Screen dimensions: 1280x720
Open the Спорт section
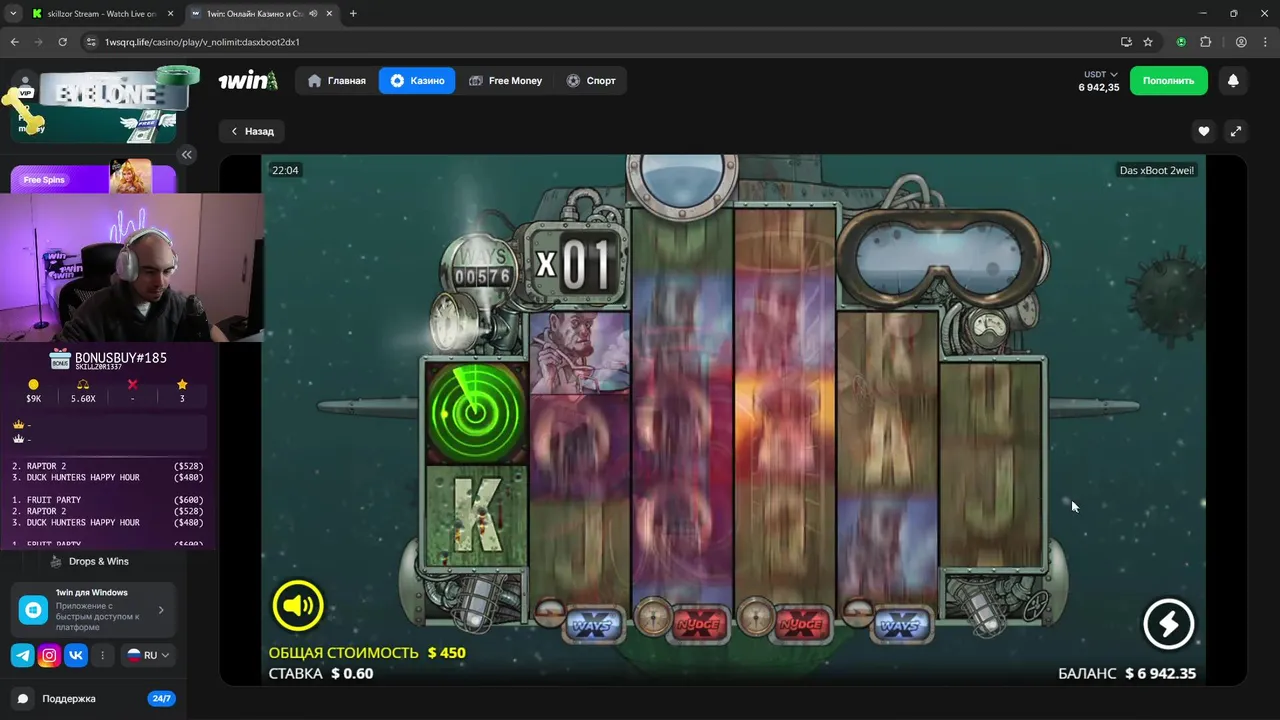point(590,81)
